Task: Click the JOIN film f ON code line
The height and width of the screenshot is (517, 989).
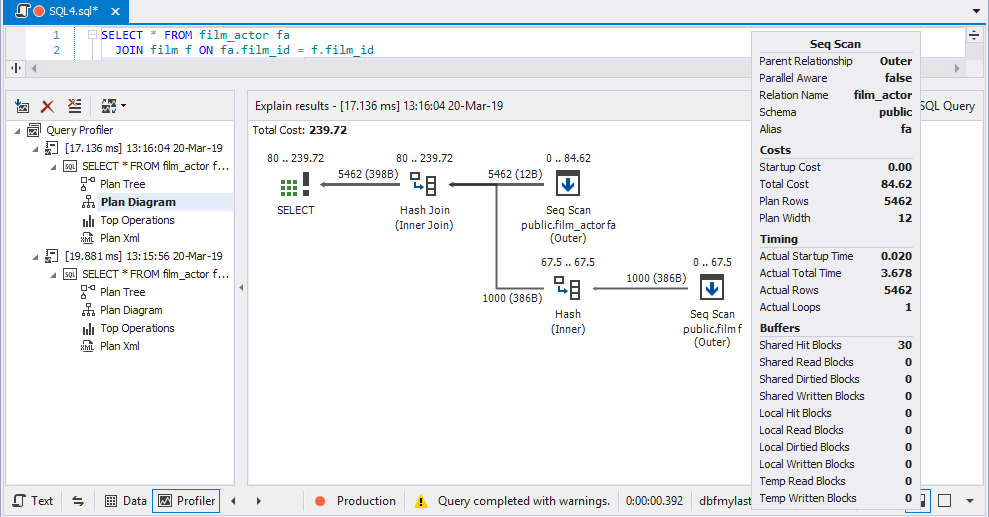Action: click(x=244, y=50)
